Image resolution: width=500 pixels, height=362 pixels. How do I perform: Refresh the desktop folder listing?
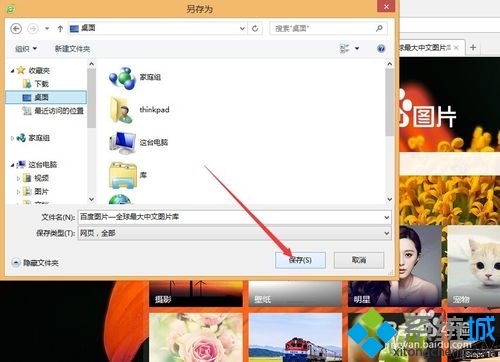(x=255, y=29)
